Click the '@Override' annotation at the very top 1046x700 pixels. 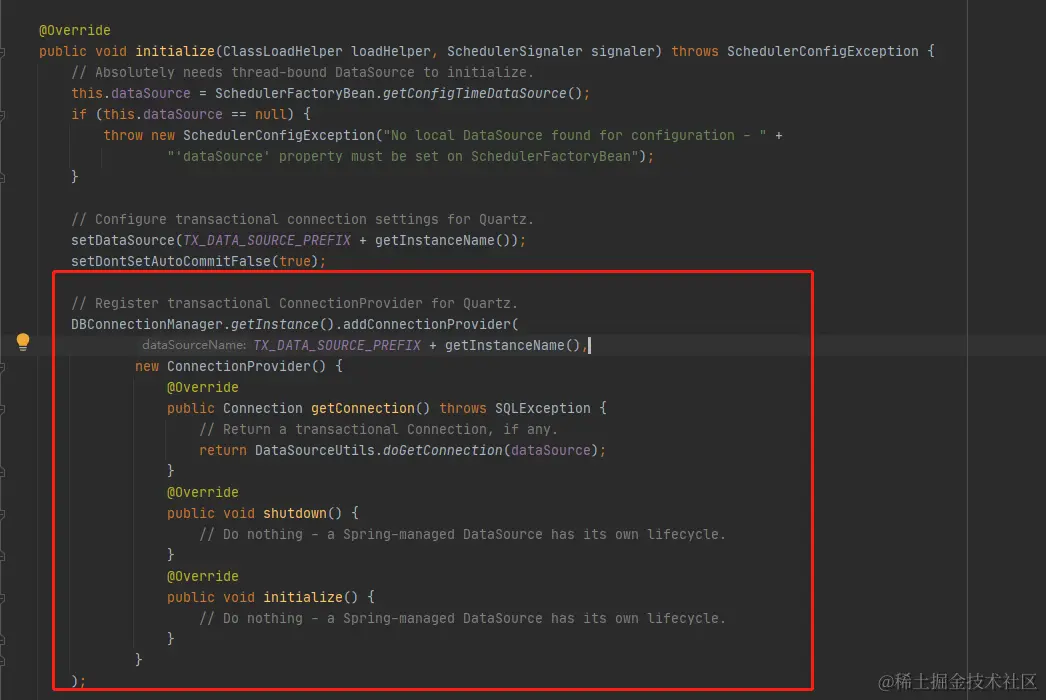[75, 30]
